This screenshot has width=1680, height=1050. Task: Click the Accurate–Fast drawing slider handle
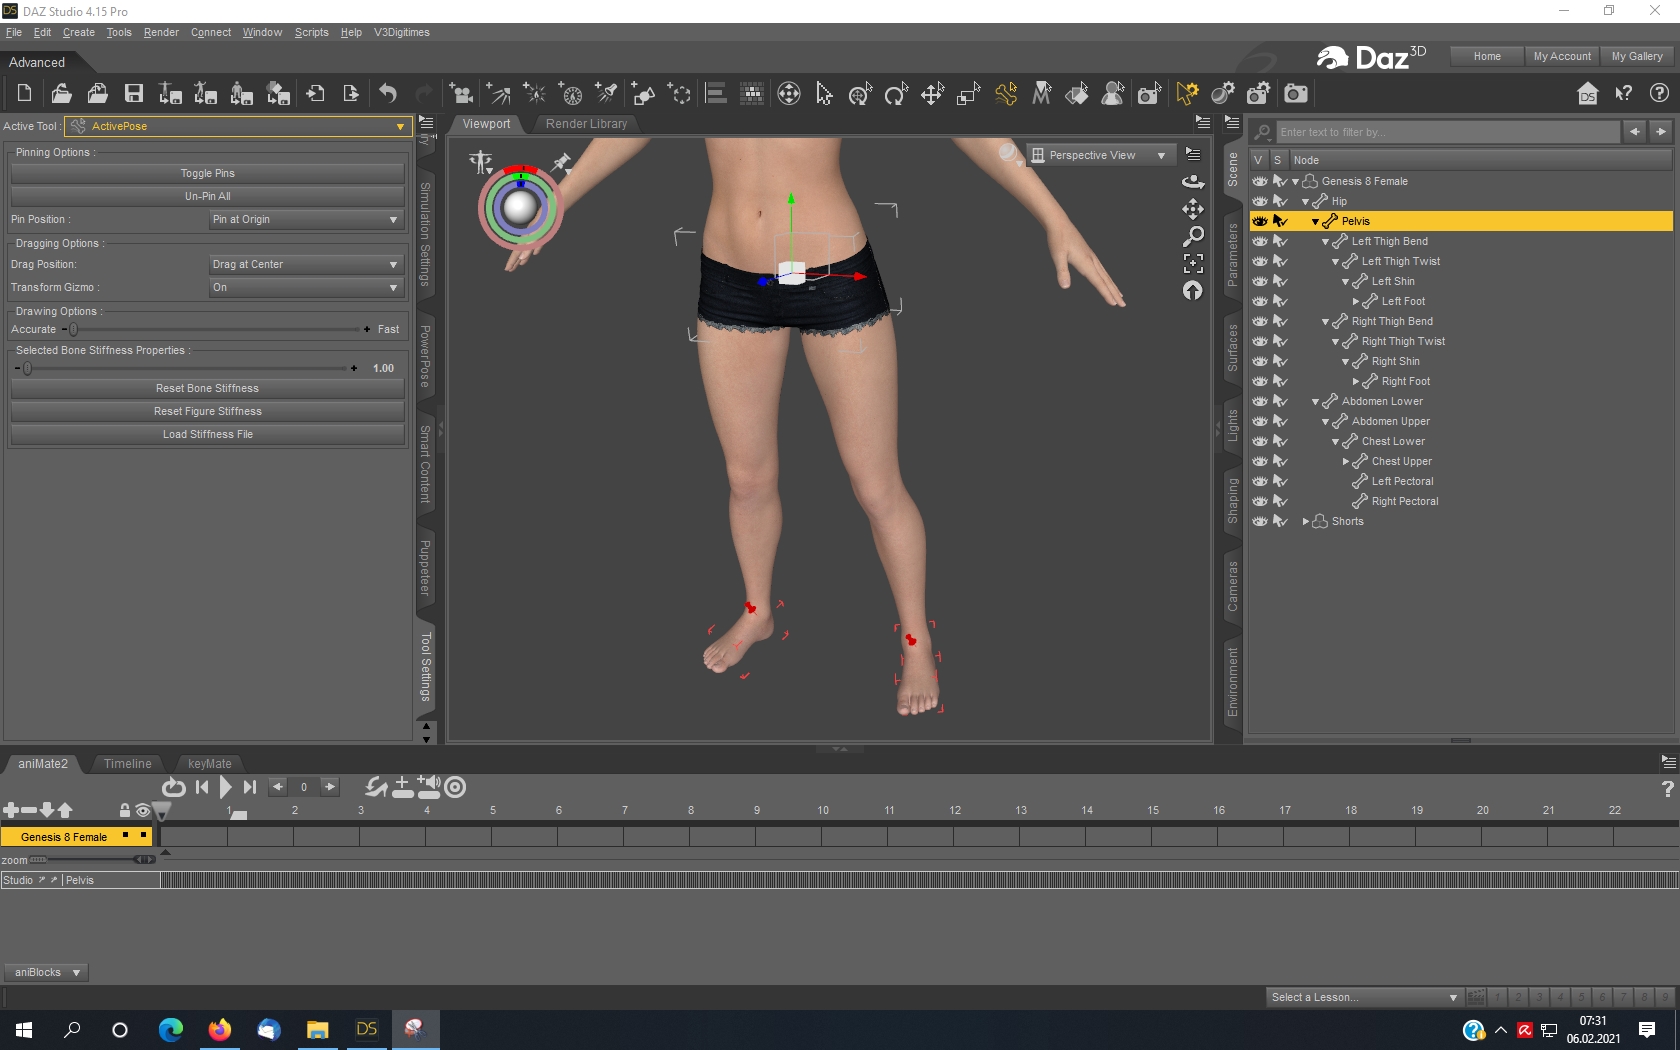[x=73, y=329]
